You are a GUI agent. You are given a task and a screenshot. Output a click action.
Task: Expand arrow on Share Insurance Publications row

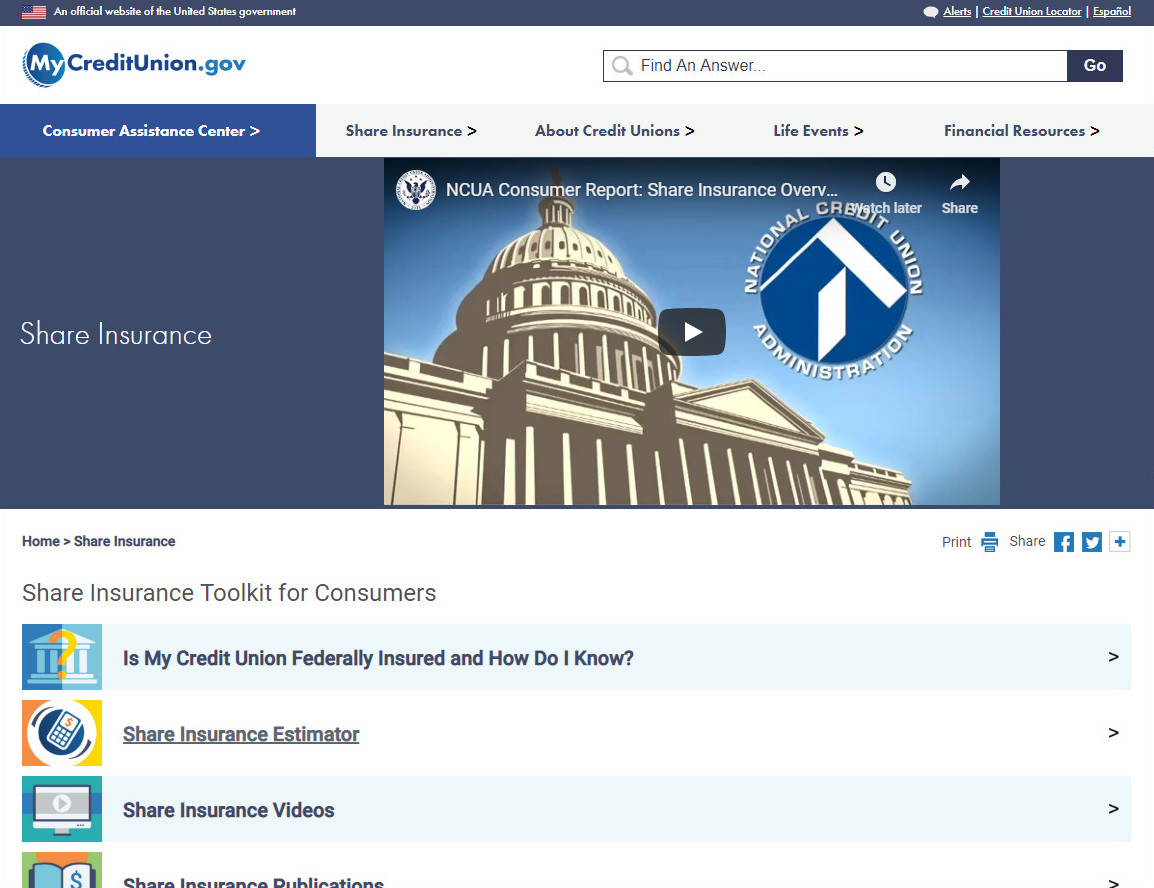[1114, 882]
